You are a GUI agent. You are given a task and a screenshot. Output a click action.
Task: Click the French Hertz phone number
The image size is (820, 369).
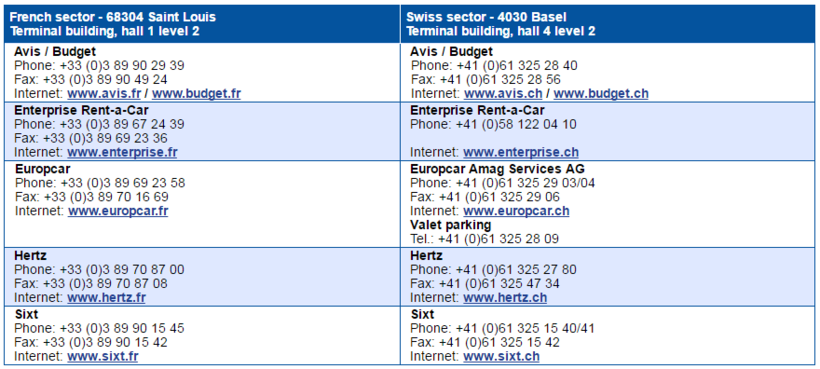coord(122,270)
